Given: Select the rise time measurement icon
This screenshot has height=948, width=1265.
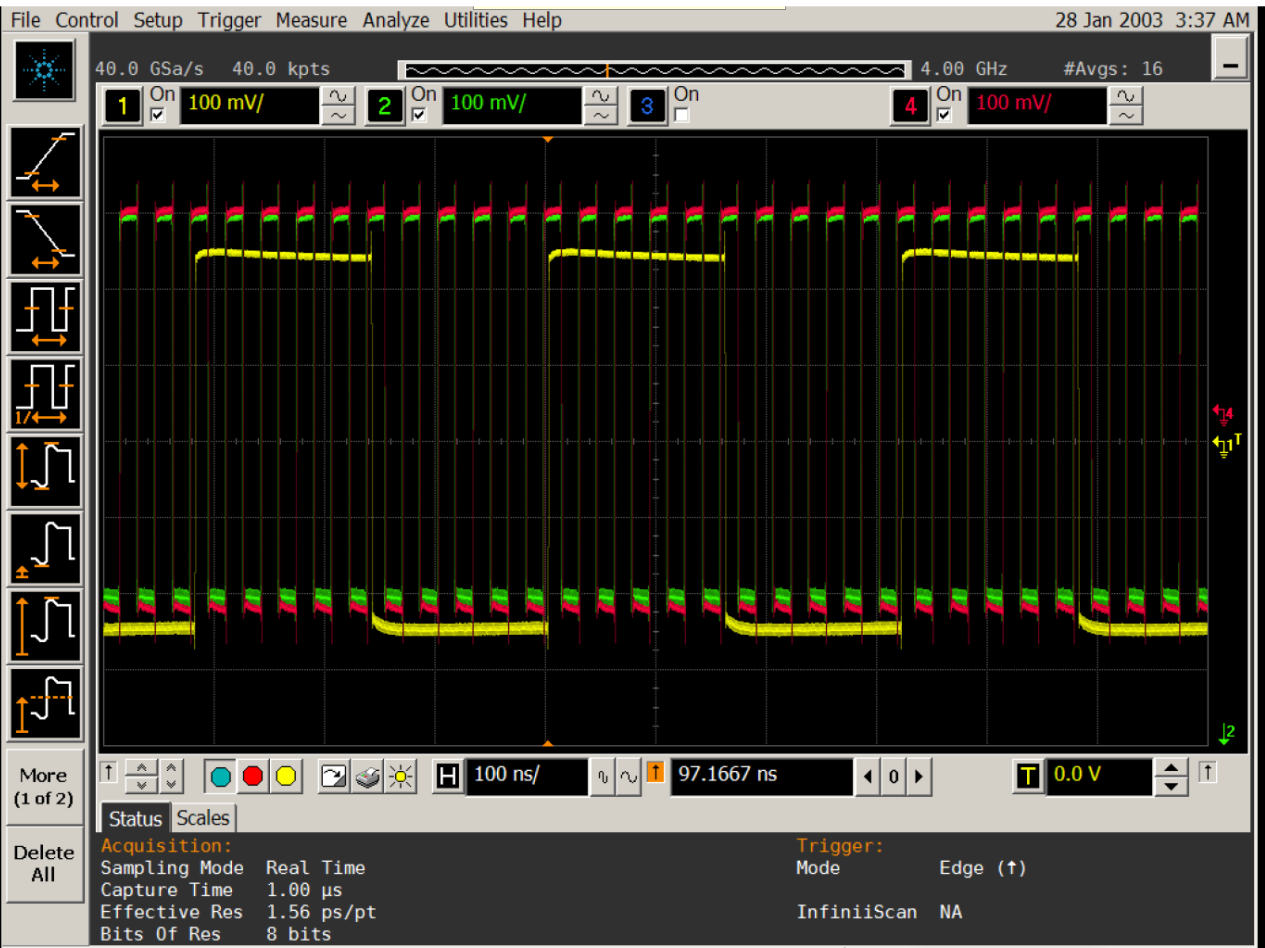Looking at the screenshot, I should 45,163.
